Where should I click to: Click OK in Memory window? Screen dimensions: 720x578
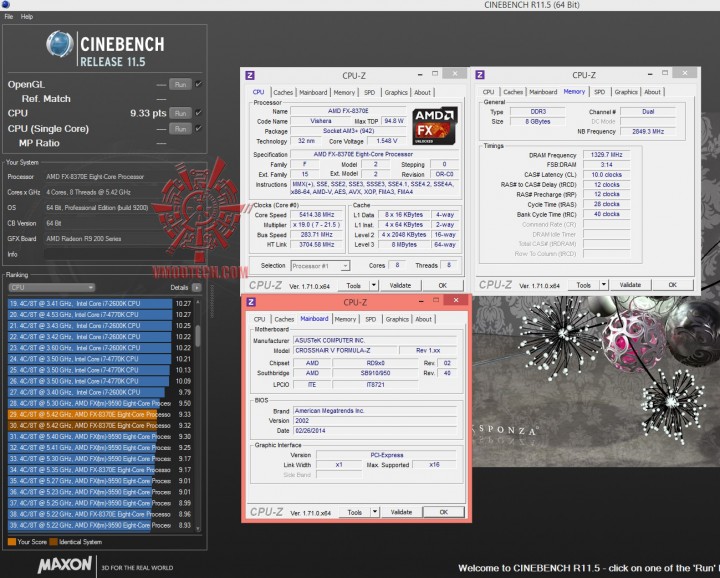(673, 285)
